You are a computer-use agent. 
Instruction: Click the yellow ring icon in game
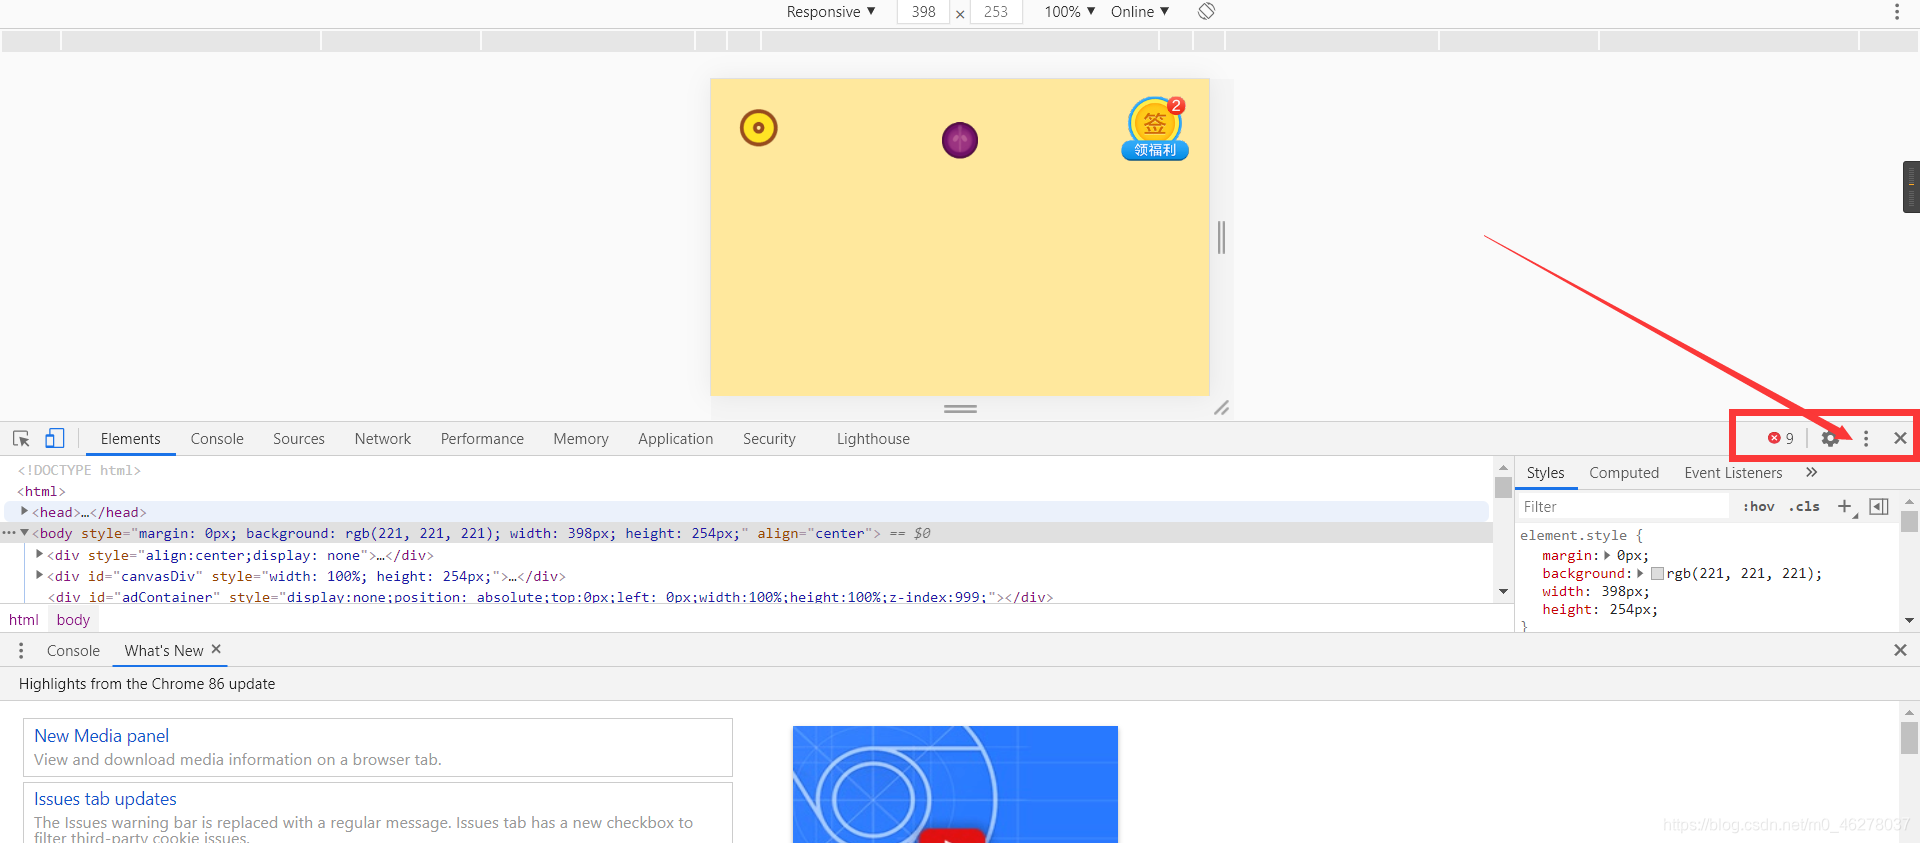click(x=759, y=128)
